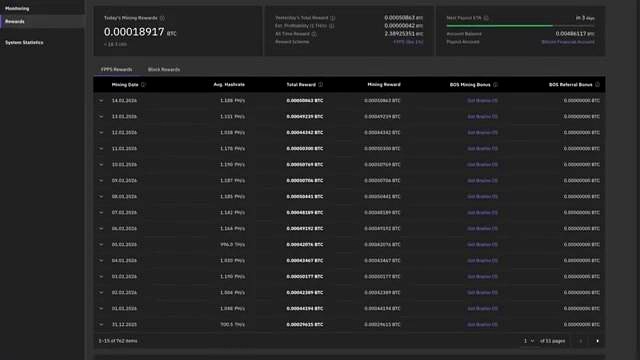
Task: Expand the 06.01.2026 reward row
Action: pyautogui.click(x=101, y=229)
